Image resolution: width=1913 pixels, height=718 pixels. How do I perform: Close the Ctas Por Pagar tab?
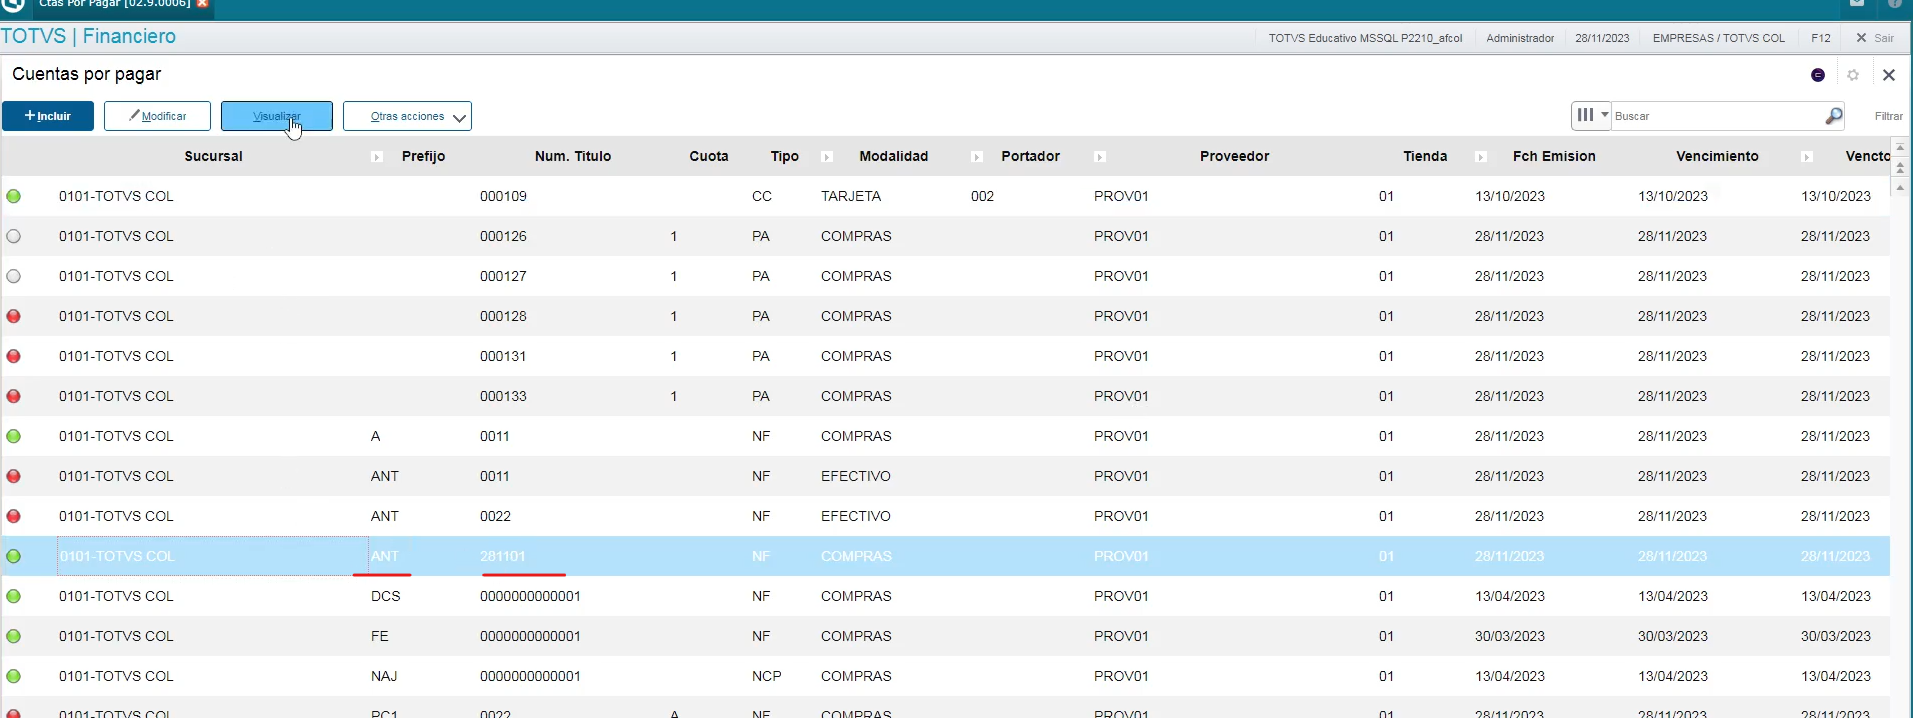203,4
